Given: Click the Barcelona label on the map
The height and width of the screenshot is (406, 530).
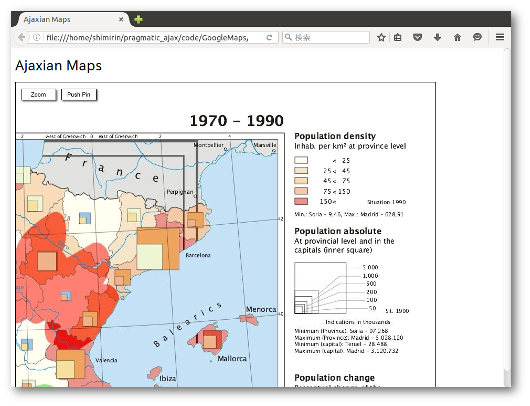Looking at the screenshot, I should point(198,255).
